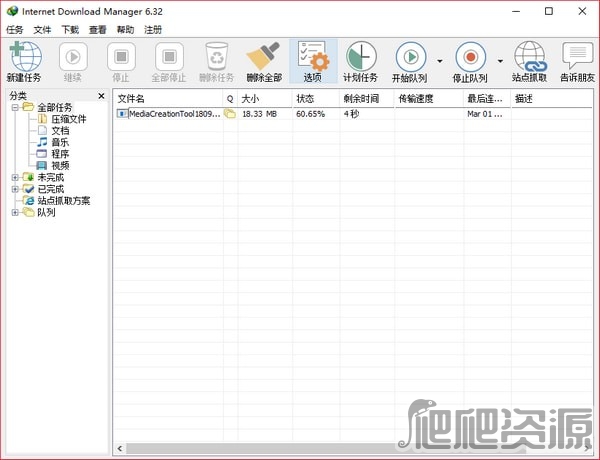This screenshot has height=460, width=600.
Task: Click the 新建任务 (new task) globe icon
Action: pos(25,57)
